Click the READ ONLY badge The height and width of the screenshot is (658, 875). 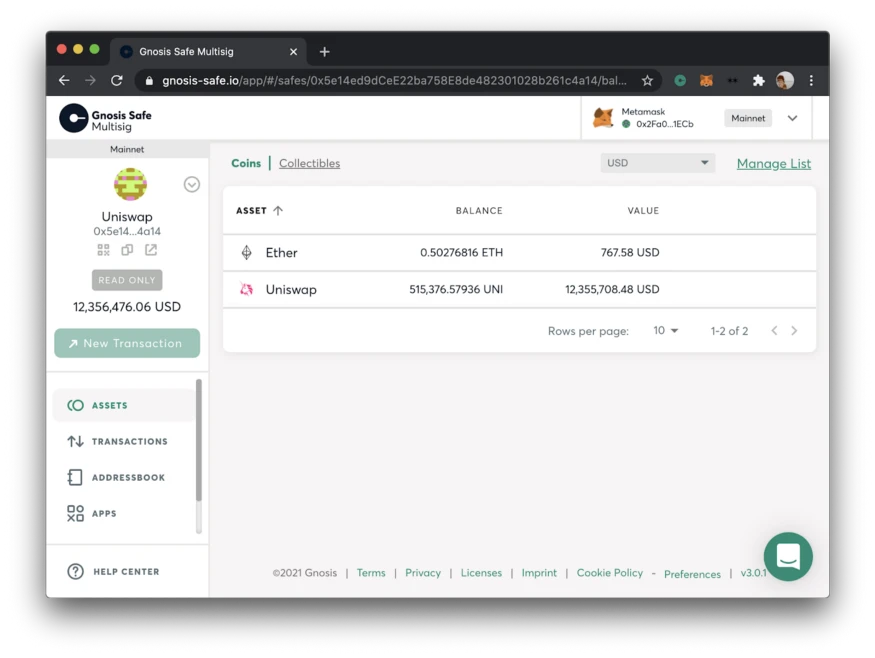coord(127,280)
